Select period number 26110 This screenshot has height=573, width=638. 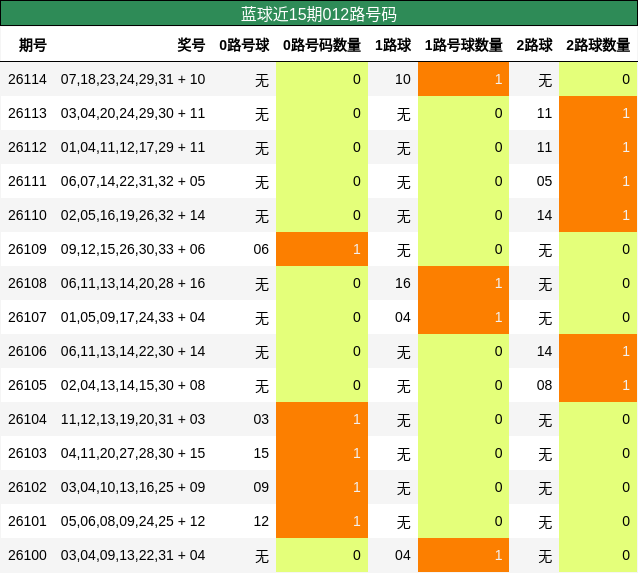(x=27, y=215)
